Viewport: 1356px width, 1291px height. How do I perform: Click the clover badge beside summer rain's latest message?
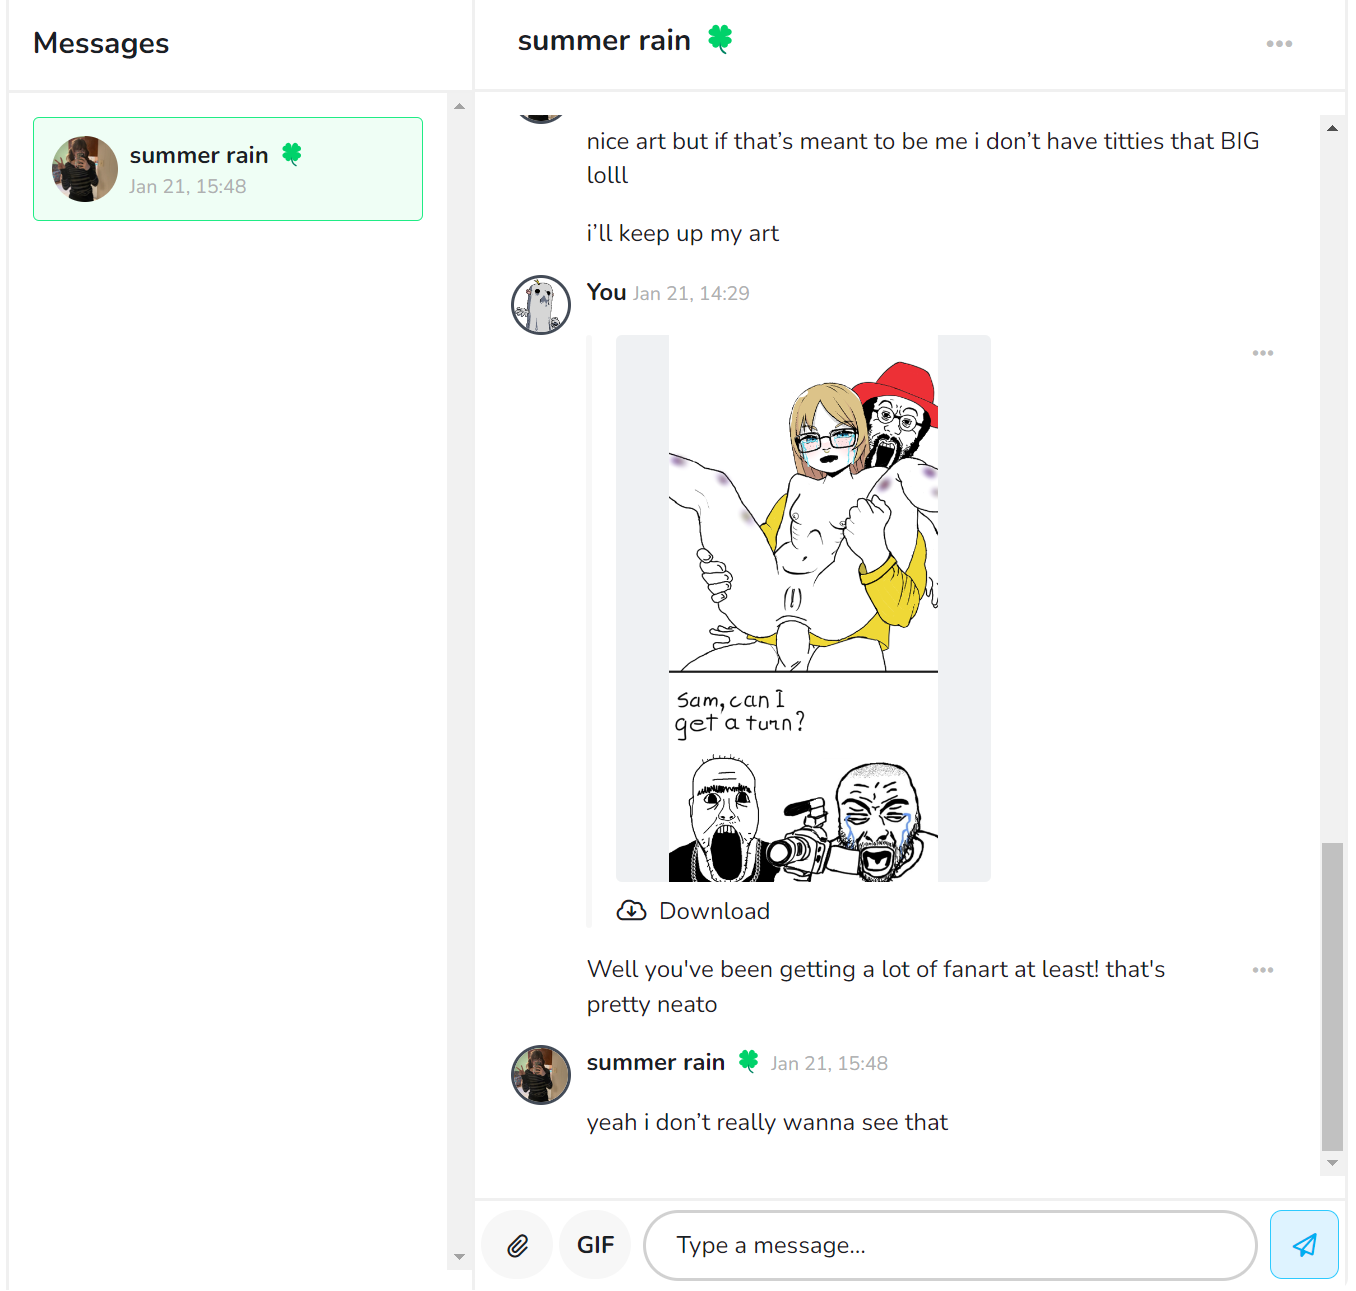748,1061
